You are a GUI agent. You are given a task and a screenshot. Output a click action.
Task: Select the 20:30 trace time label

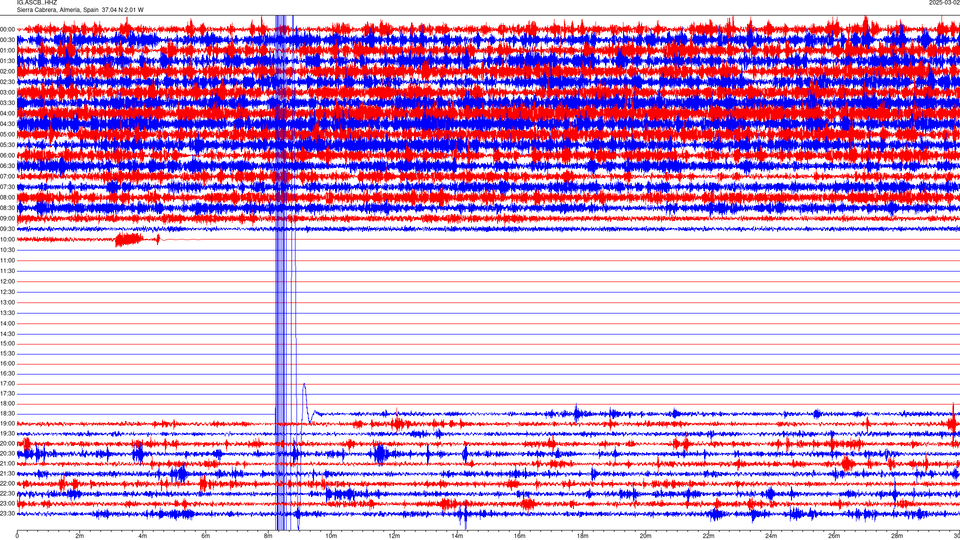click(x=7, y=454)
